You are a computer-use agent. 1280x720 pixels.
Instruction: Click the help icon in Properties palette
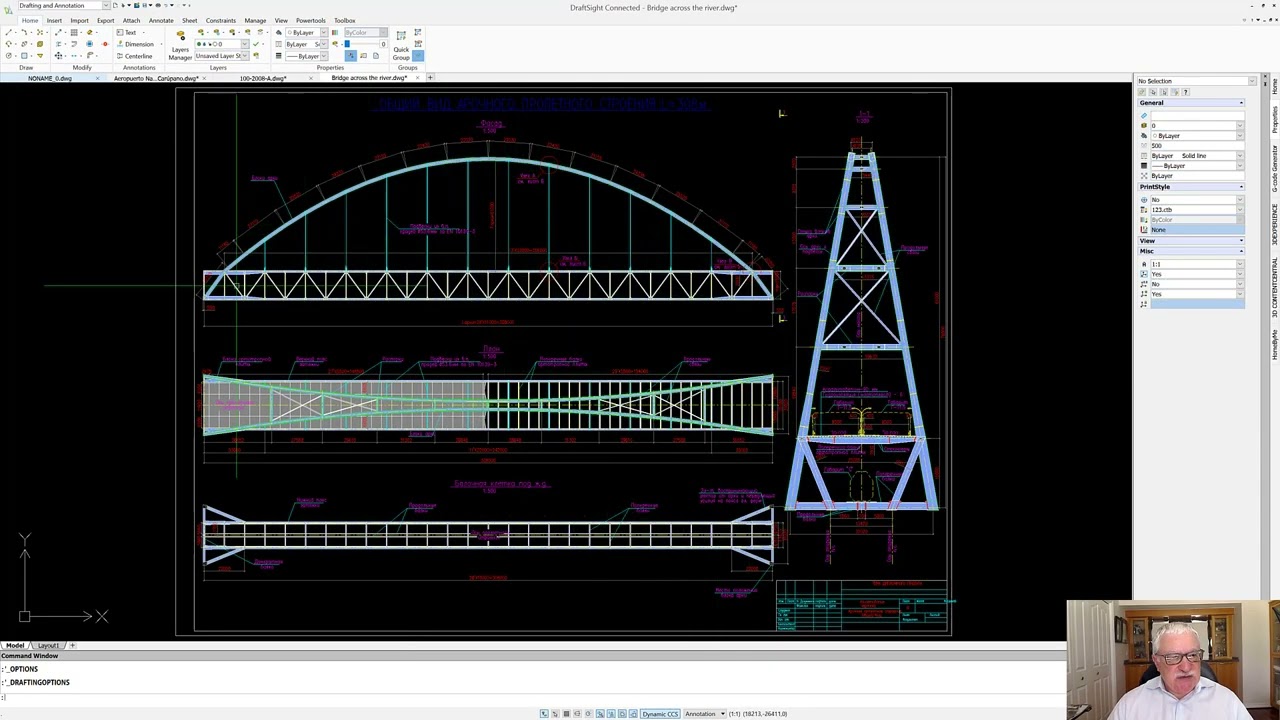pos(1186,92)
